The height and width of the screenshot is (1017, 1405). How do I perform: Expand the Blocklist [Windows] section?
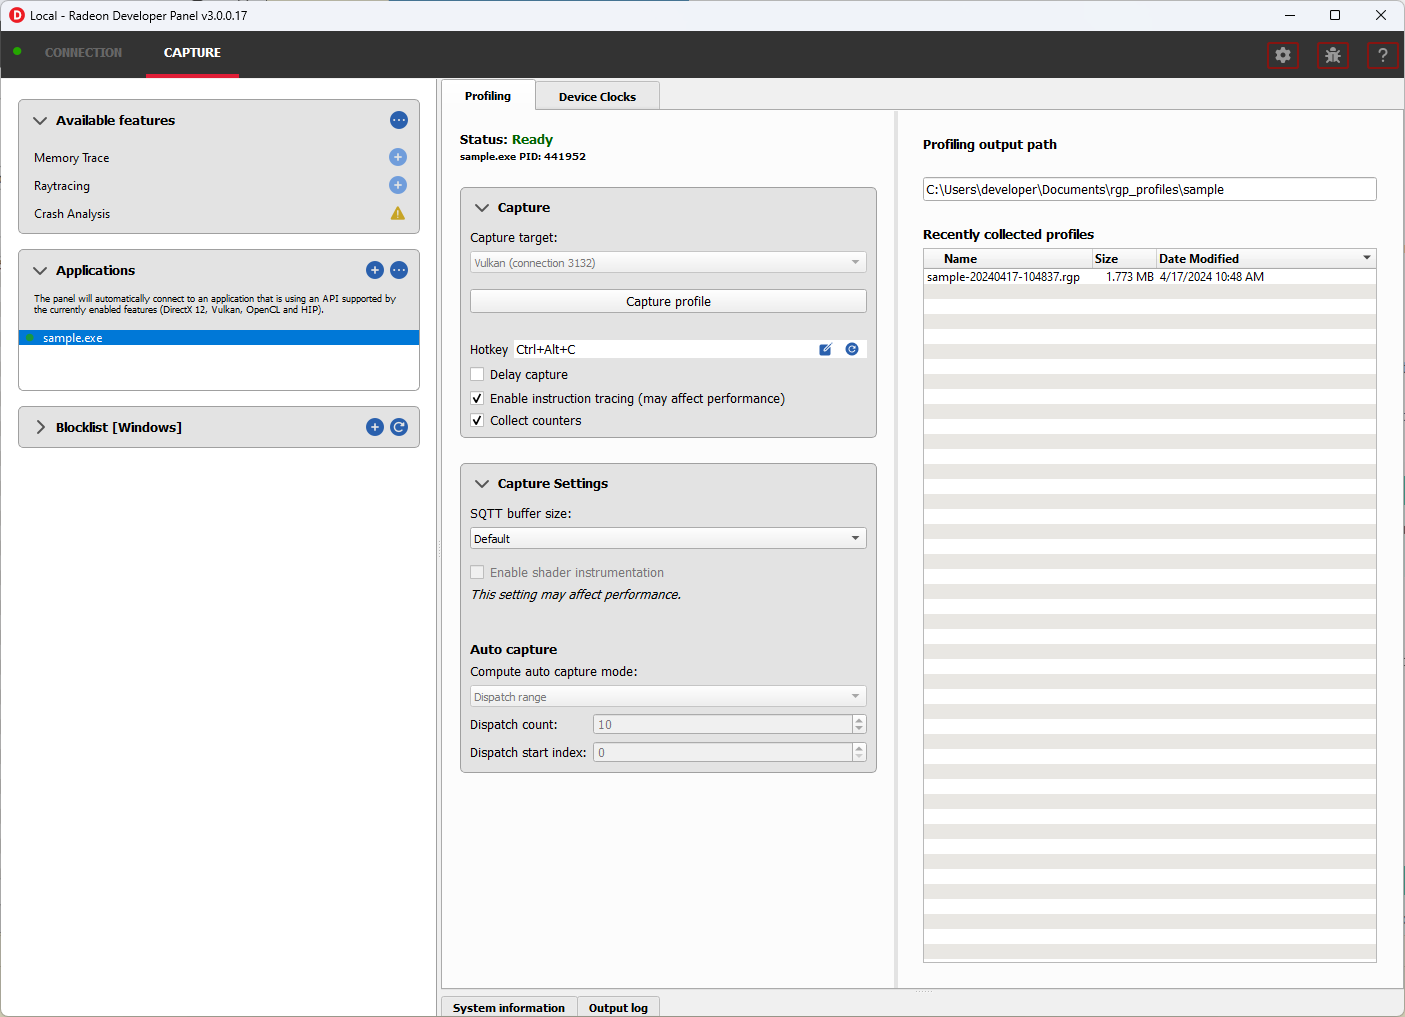[x=40, y=427]
